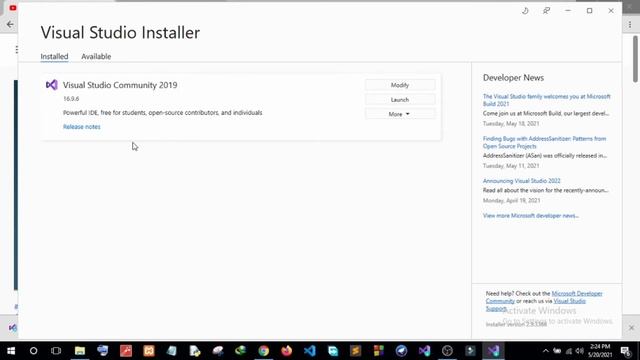Viewport: 640px width, 360px height.
Task: Click the Tuesday, May 11, 2021 date
Action: click(x=511, y=166)
